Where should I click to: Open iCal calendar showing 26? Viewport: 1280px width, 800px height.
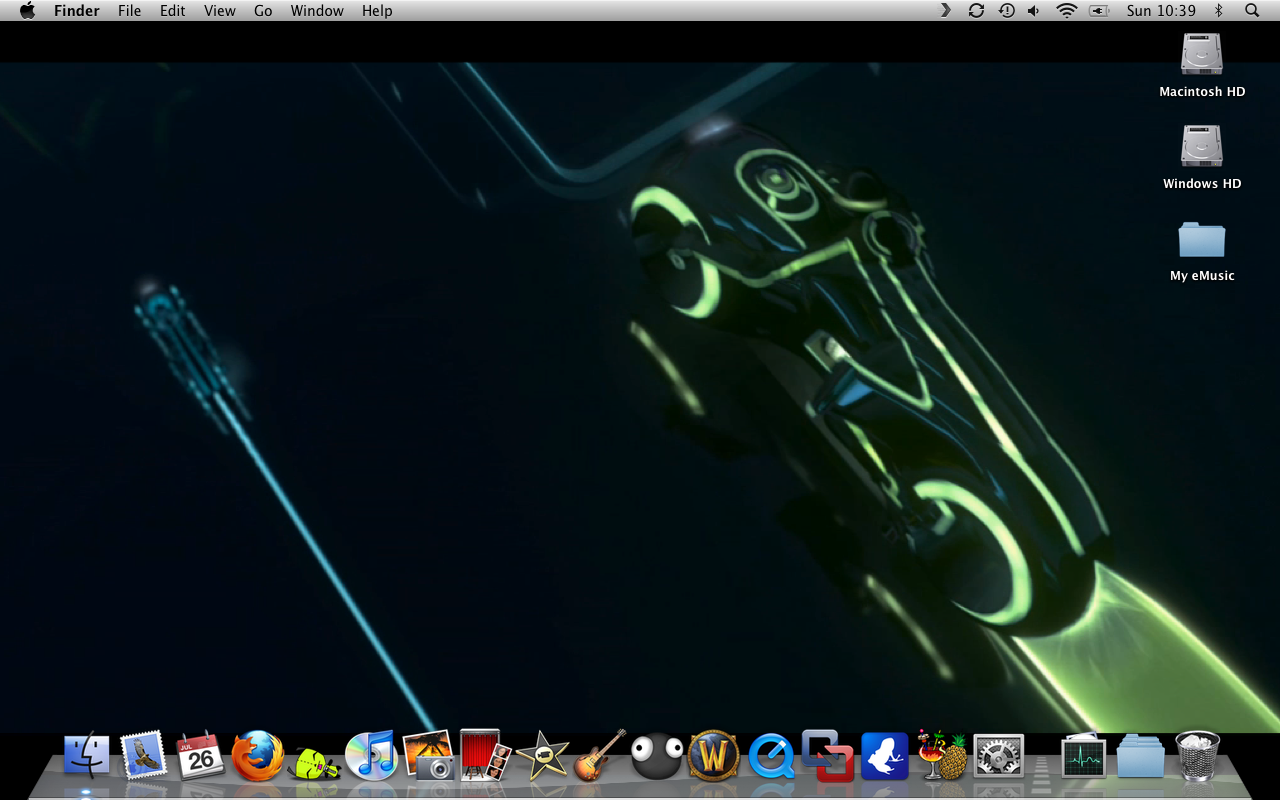click(x=200, y=756)
